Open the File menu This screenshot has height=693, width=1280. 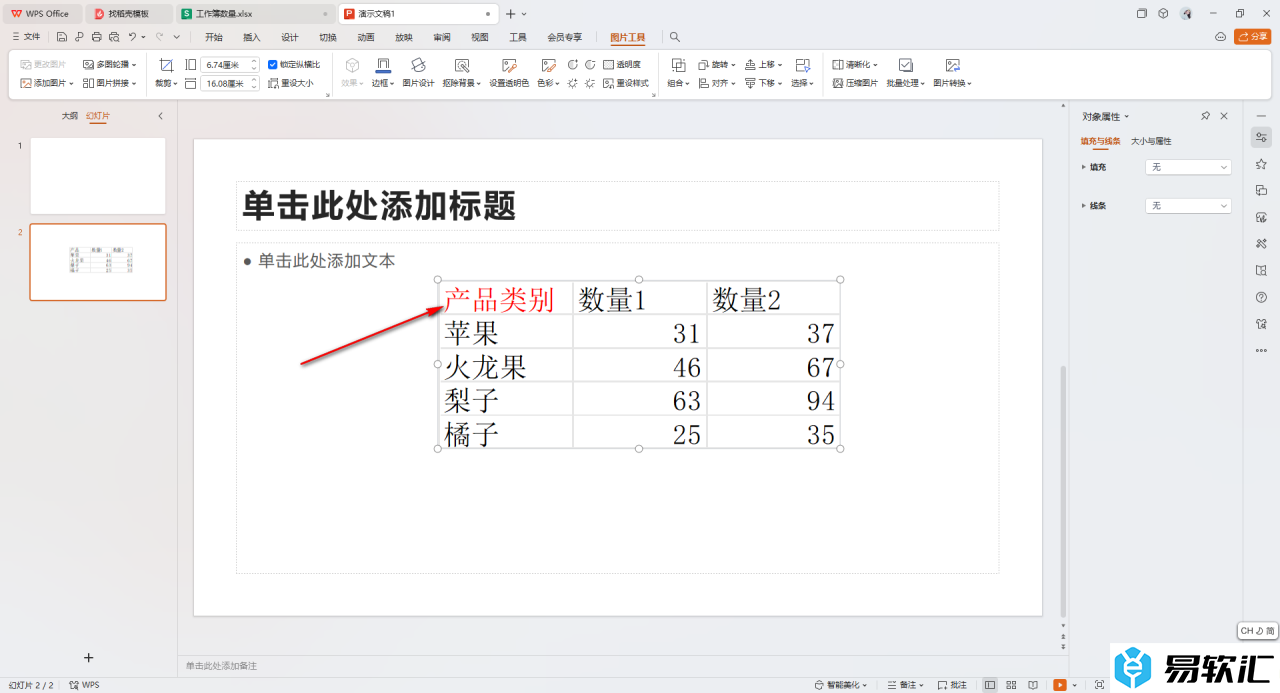point(27,37)
